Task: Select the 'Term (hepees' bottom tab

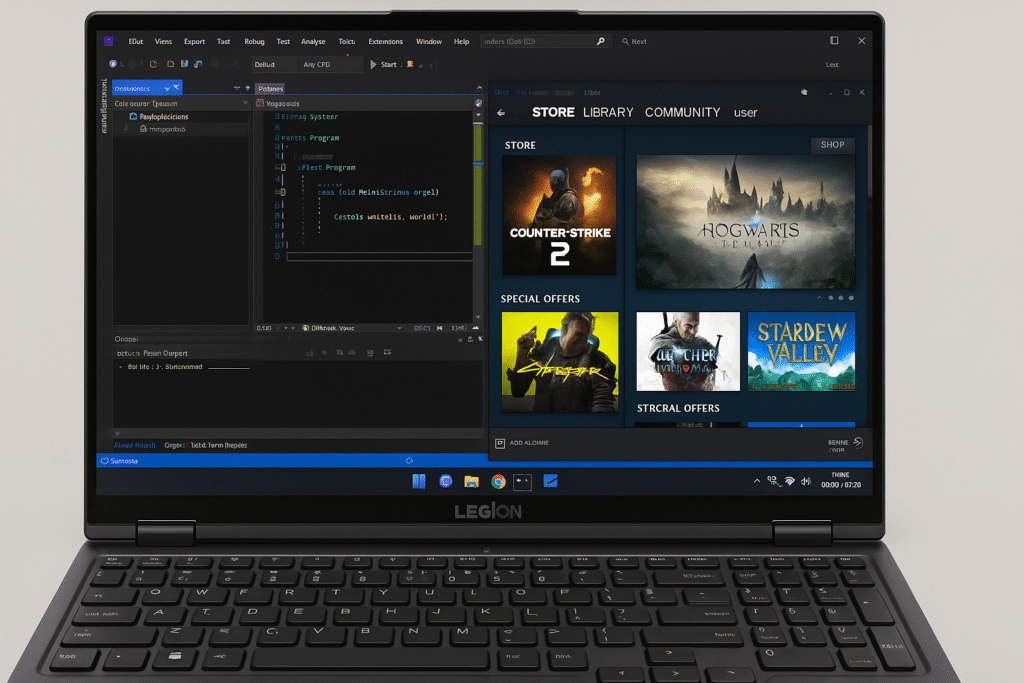Action: 219,445
